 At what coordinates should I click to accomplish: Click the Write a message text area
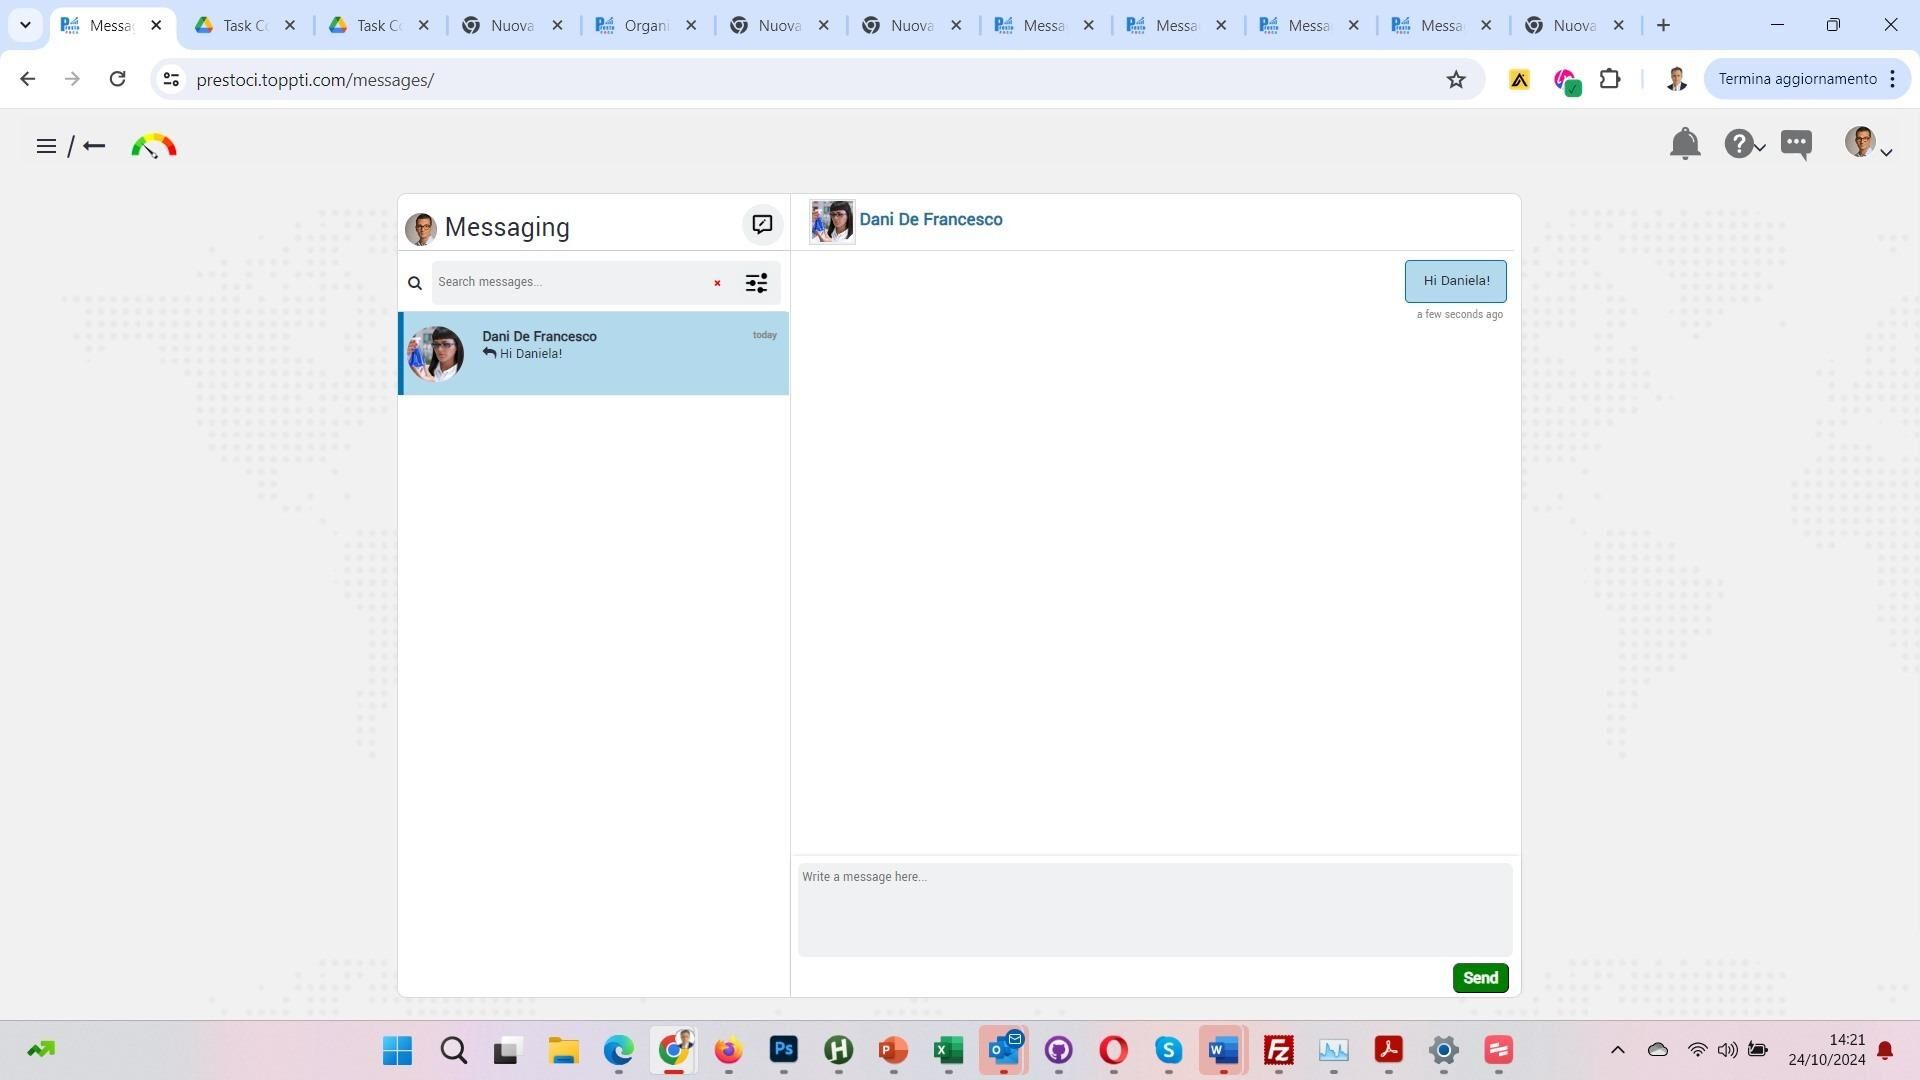[1155, 910]
